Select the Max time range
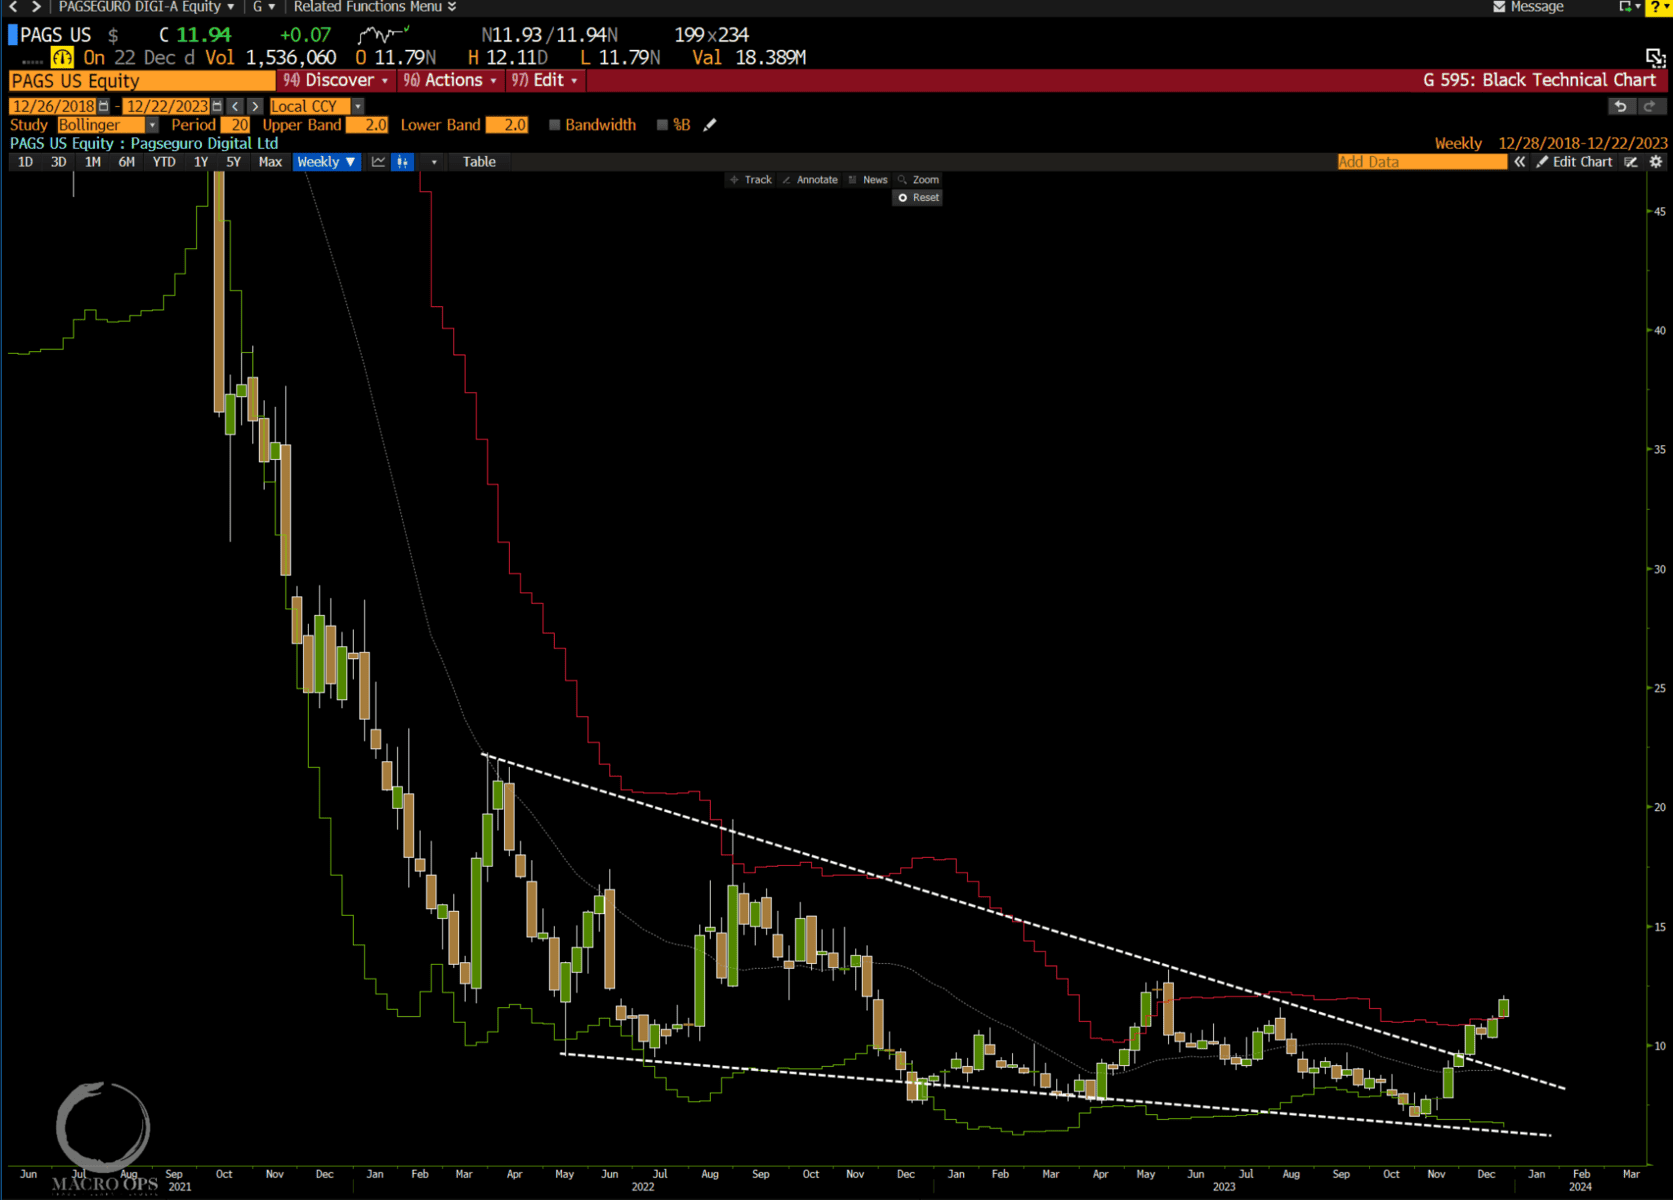This screenshot has width=1673, height=1200. [x=270, y=162]
